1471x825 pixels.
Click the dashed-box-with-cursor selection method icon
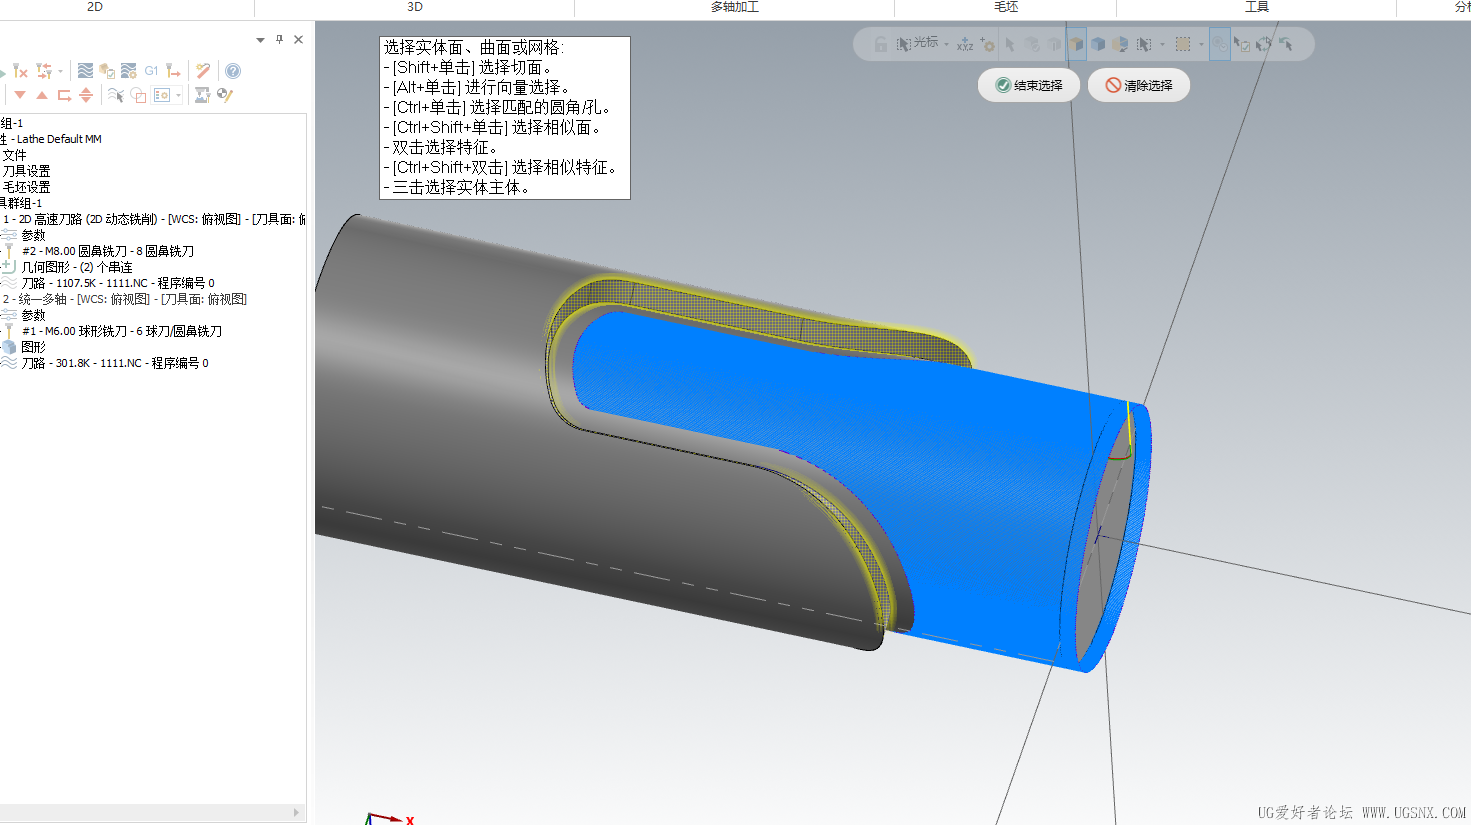point(1144,44)
